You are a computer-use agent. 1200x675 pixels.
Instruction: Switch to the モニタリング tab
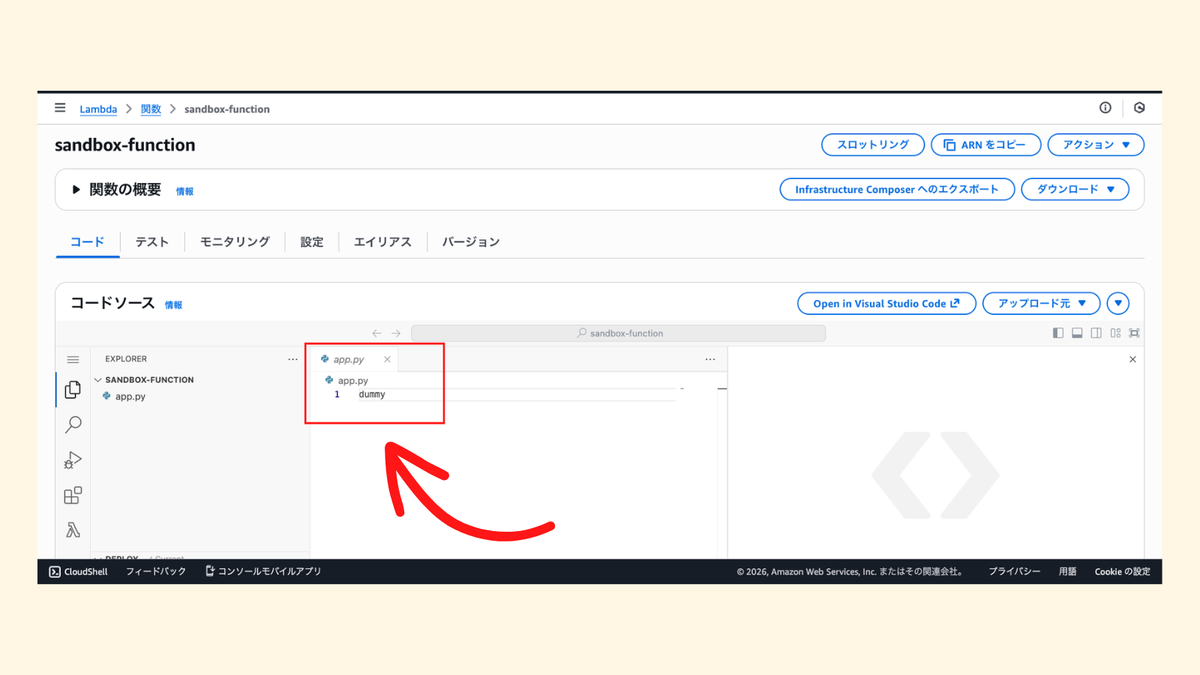235,242
